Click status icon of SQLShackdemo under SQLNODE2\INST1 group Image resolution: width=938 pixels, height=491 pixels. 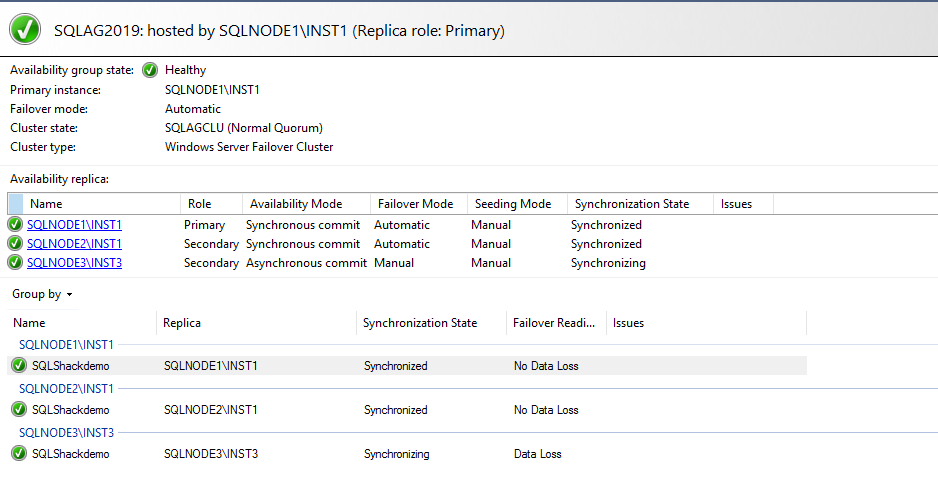click(19, 410)
